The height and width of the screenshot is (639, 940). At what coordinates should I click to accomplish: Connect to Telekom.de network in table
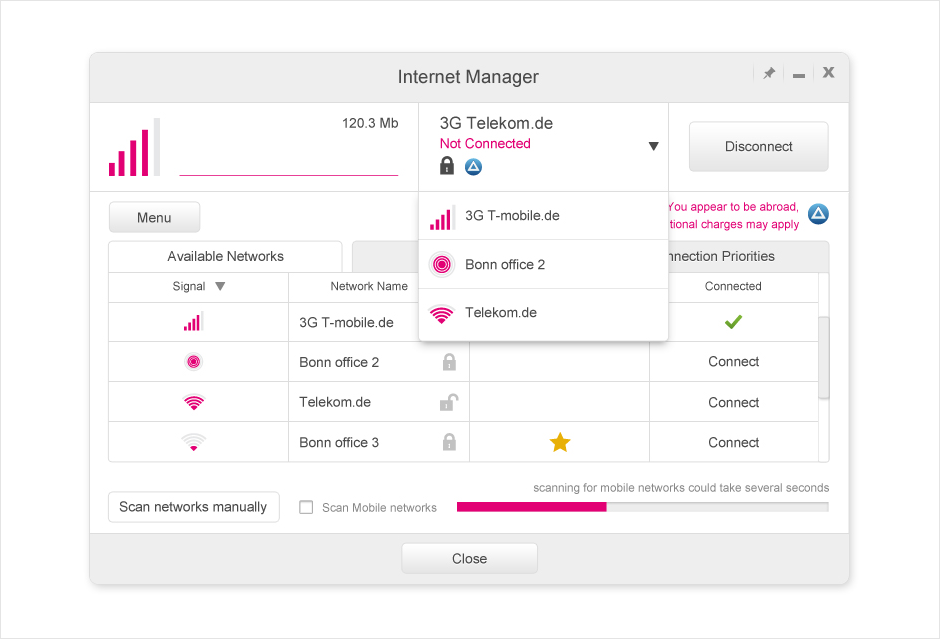click(x=733, y=402)
